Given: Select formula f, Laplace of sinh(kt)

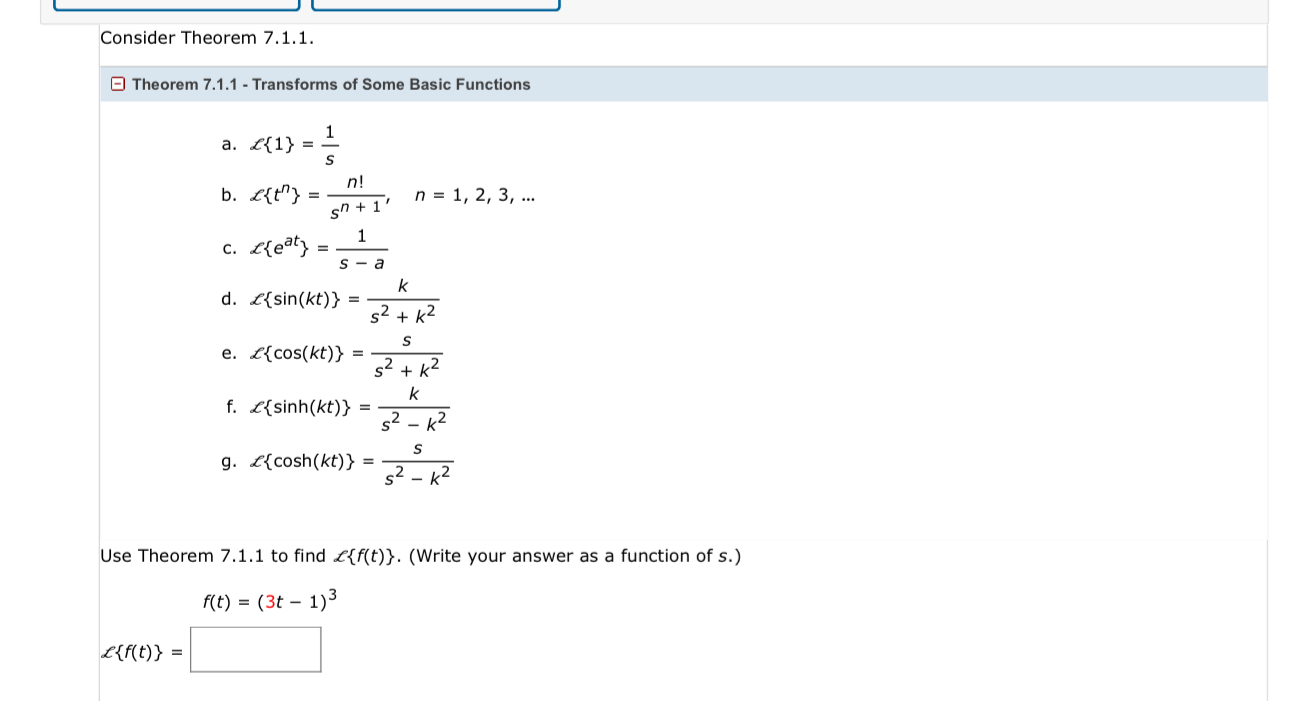Looking at the screenshot, I should click(x=340, y=406).
